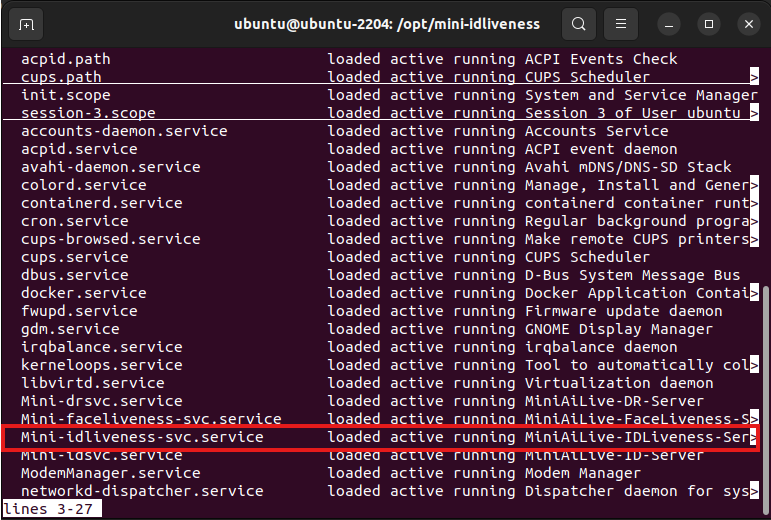This screenshot has width=771, height=520.
Task: Click on containerd.service text
Action: click(x=102, y=203)
